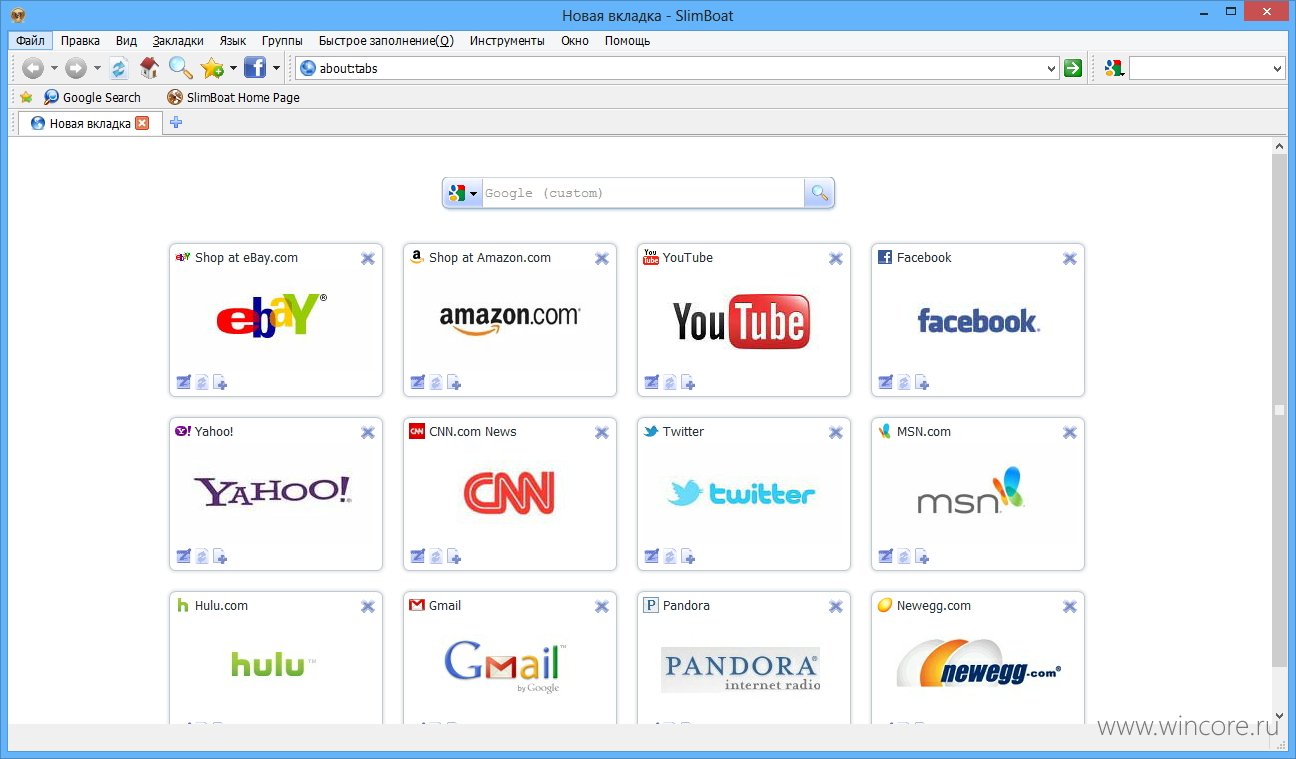Remove the Newegg.com tile
Image resolution: width=1296 pixels, height=759 pixels.
click(1070, 606)
